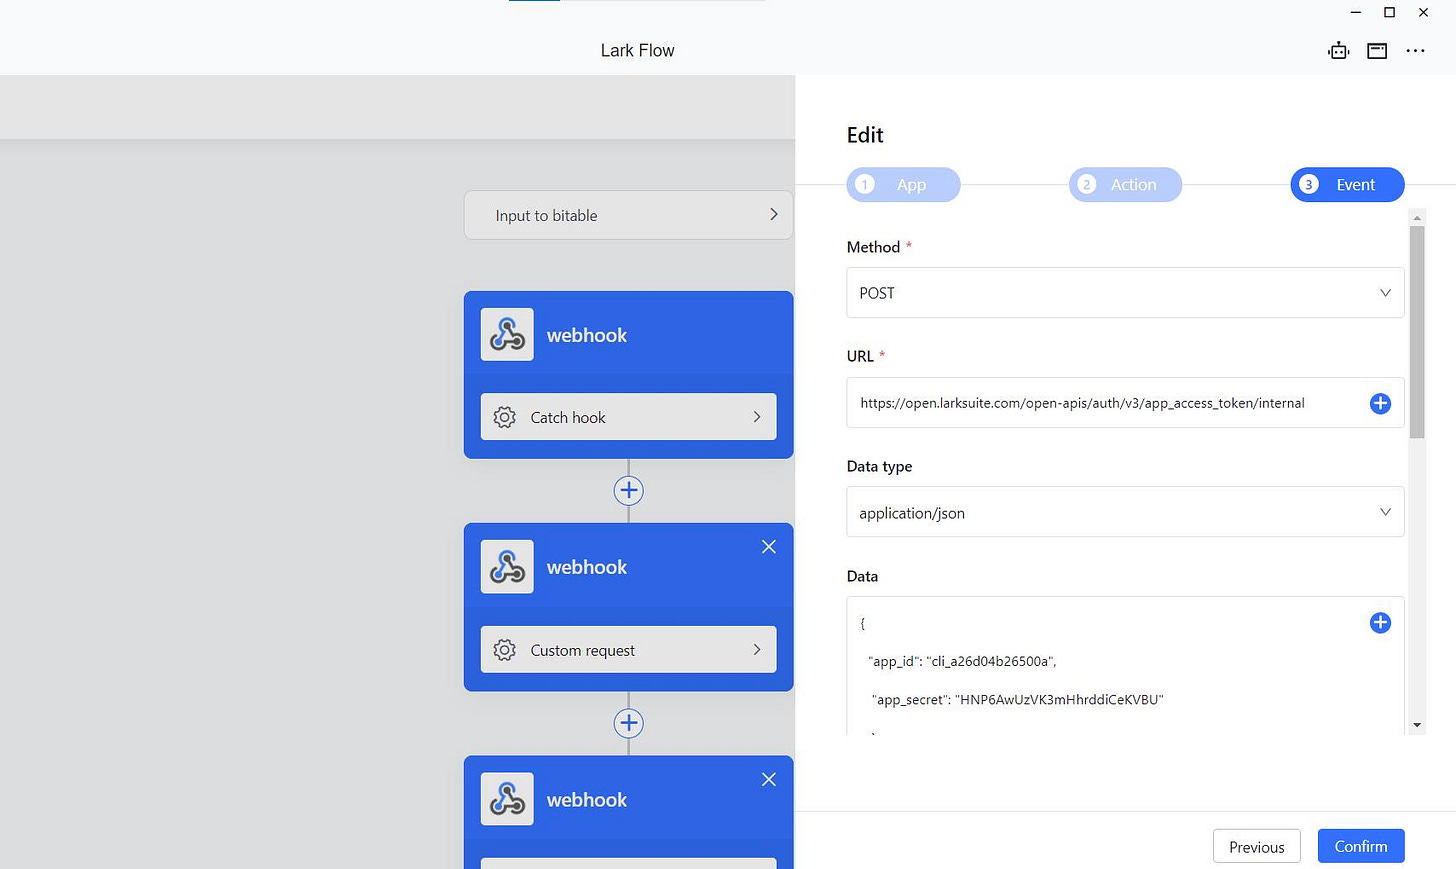Screen dimensions: 1456x869
Task: Click the Confirm button
Action: pos(1361,846)
